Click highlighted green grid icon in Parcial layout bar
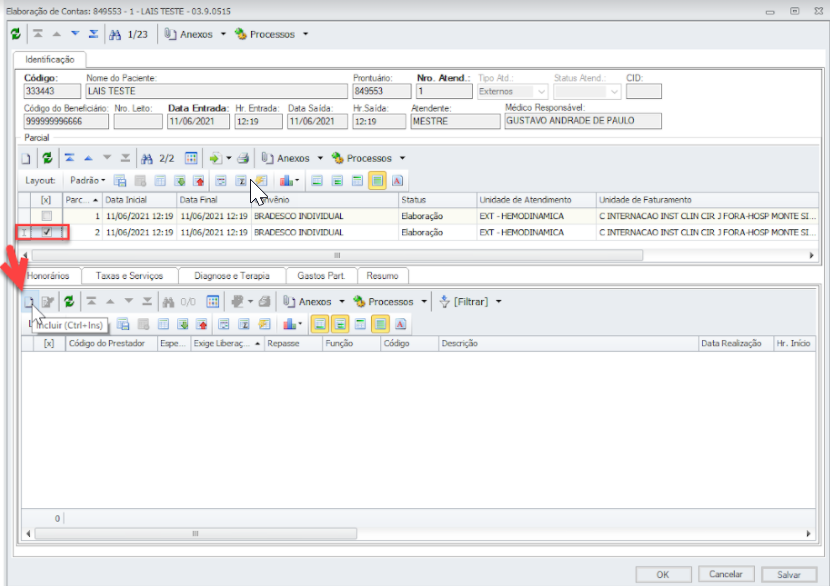Screen dimensions: 830x586 (x=377, y=181)
